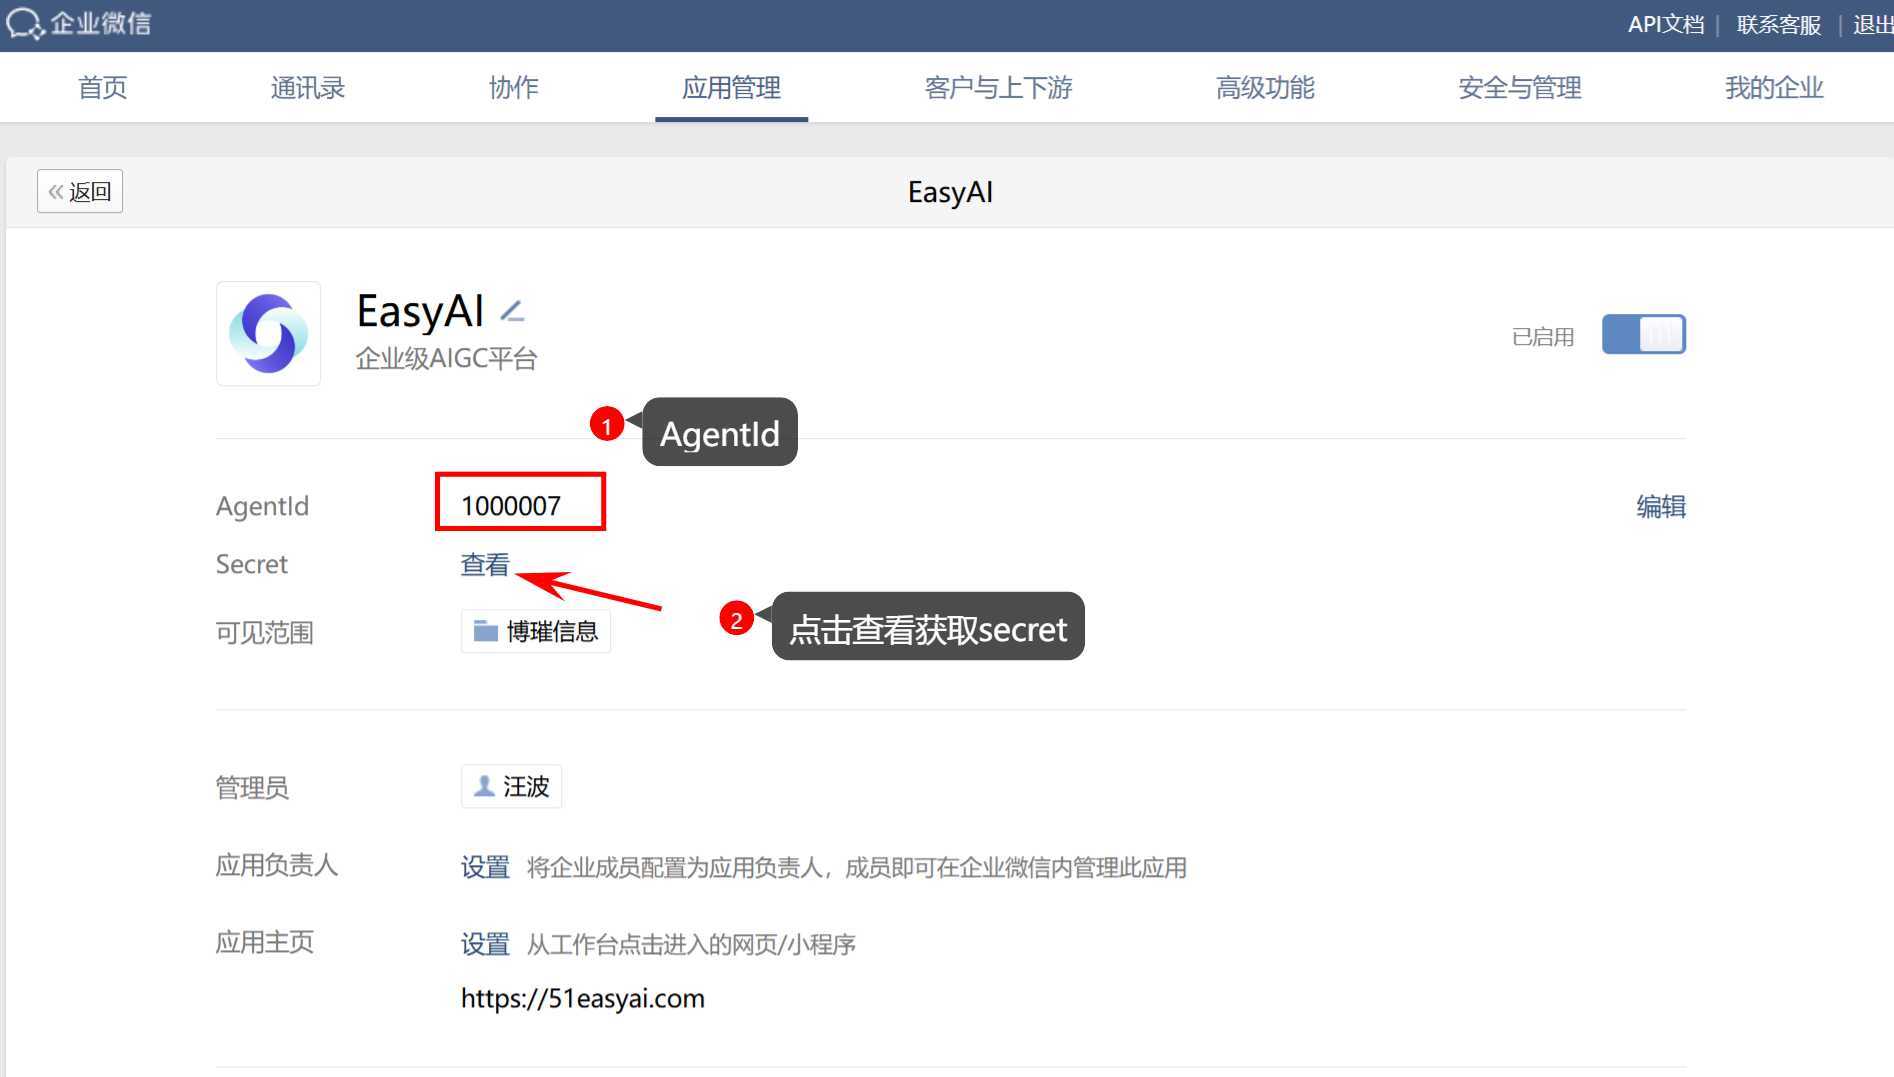Click the 企业级AIGC平台 description text
Image resolution: width=1894 pixels, height=1077 pixels.
tap(447, 359)
